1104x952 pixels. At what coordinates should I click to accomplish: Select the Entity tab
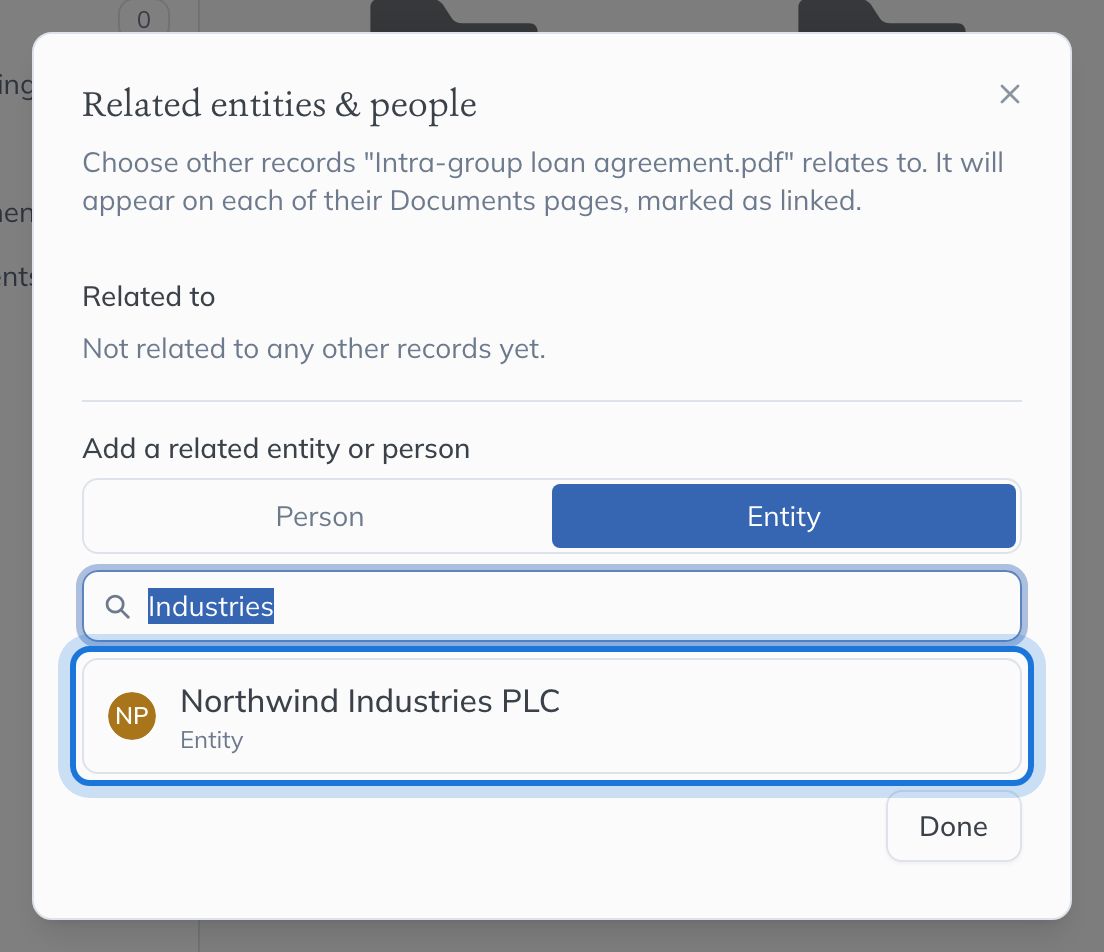pyautogui.click(x=784, y=516)
